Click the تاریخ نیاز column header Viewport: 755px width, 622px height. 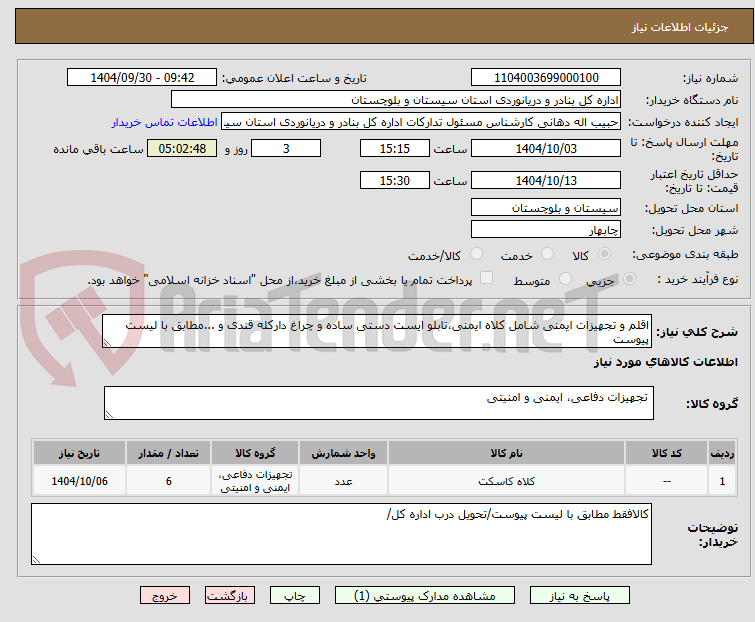tap(79, 453)
